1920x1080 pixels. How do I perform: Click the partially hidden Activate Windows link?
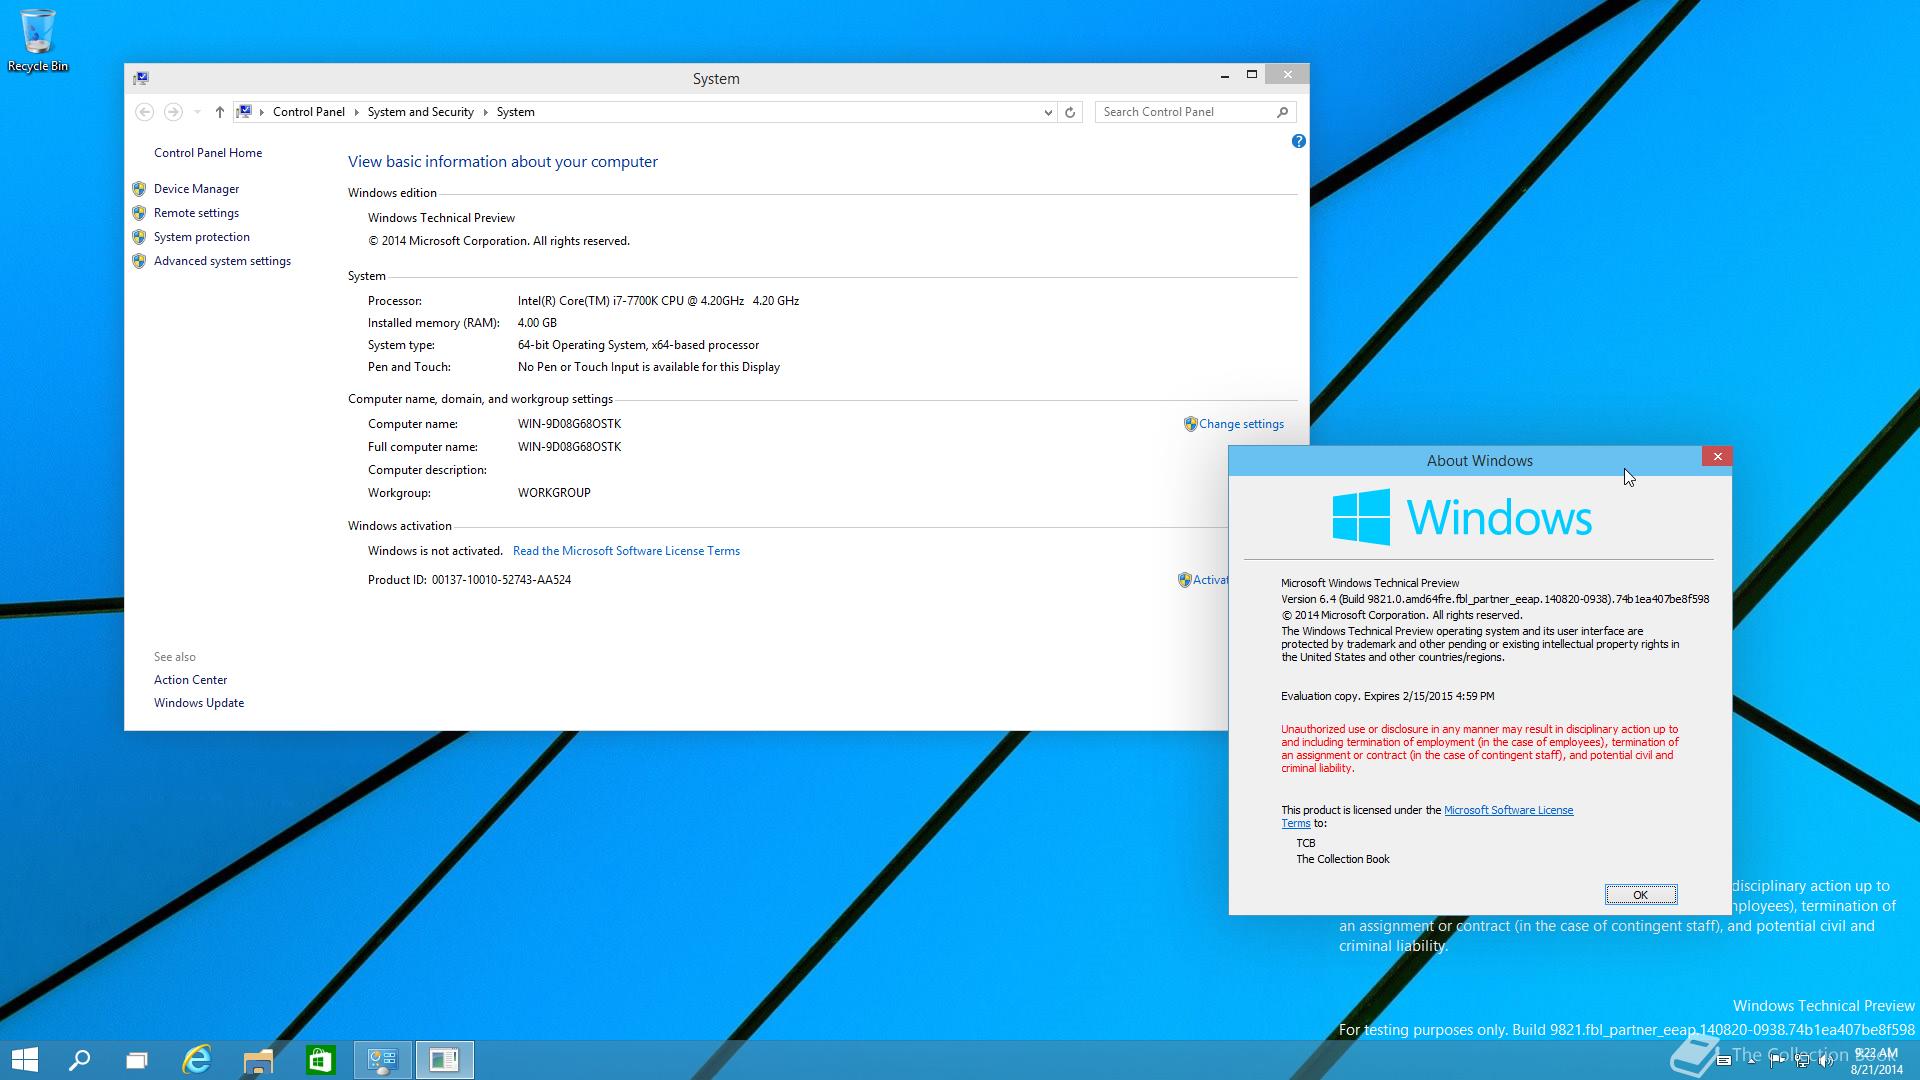tap(1204, 580)
